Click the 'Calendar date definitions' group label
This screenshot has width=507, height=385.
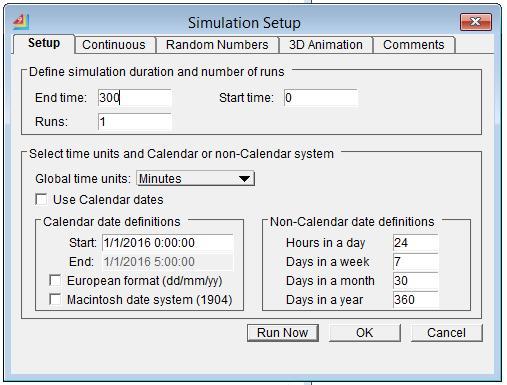pos(112,222)
